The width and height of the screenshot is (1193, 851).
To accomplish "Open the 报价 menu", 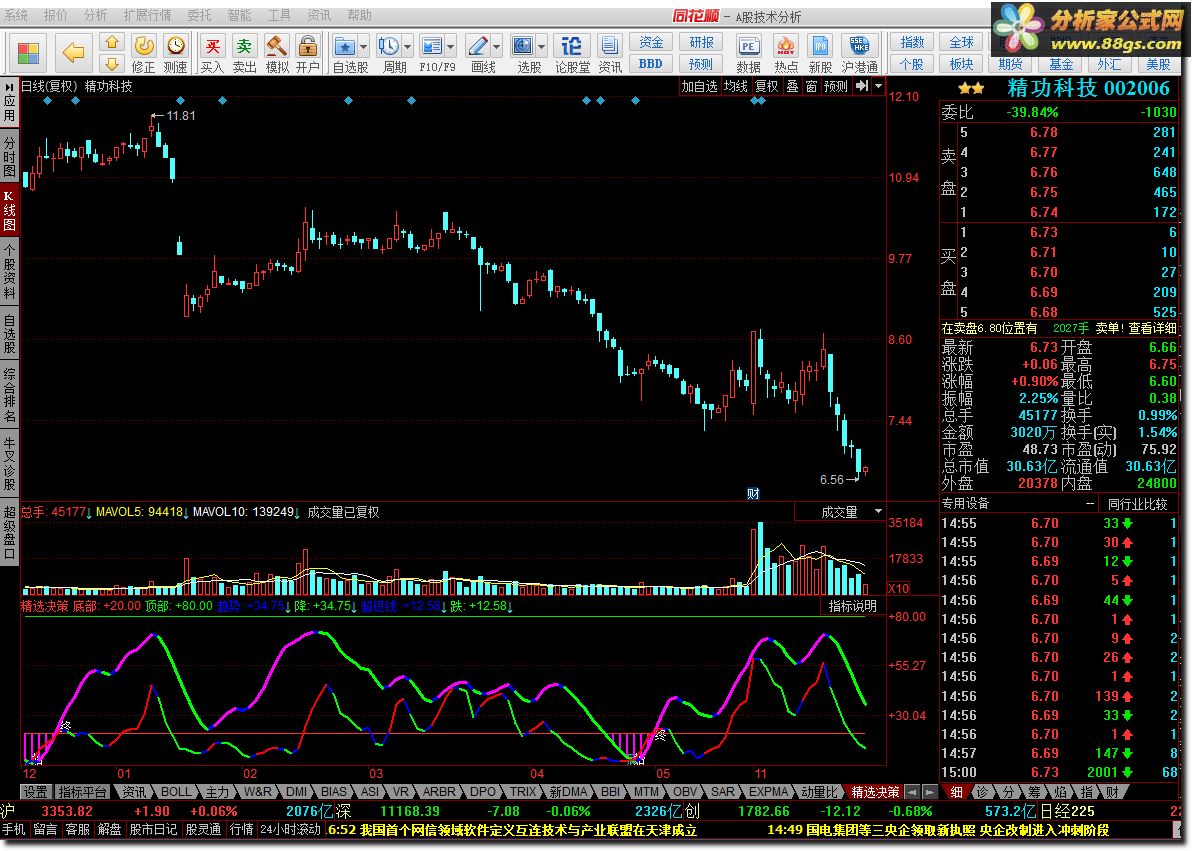I will [56, 15].
